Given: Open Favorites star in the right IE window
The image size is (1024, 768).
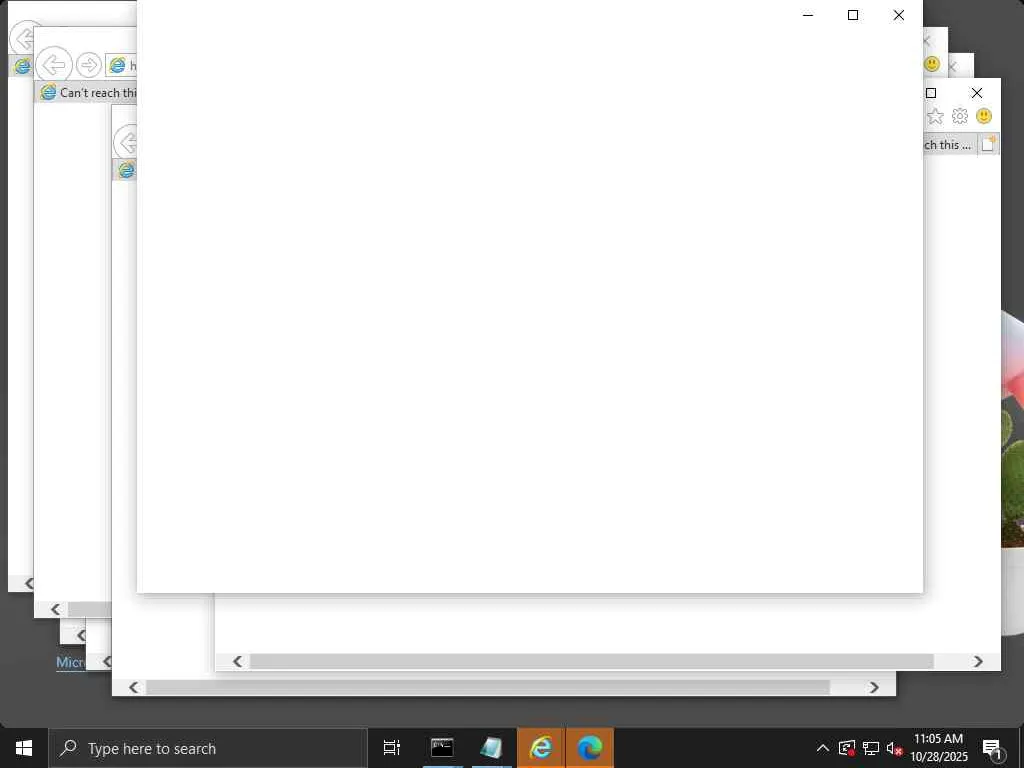Looking at the screenshot, I should pyautogui.click(x=935, y=116).
